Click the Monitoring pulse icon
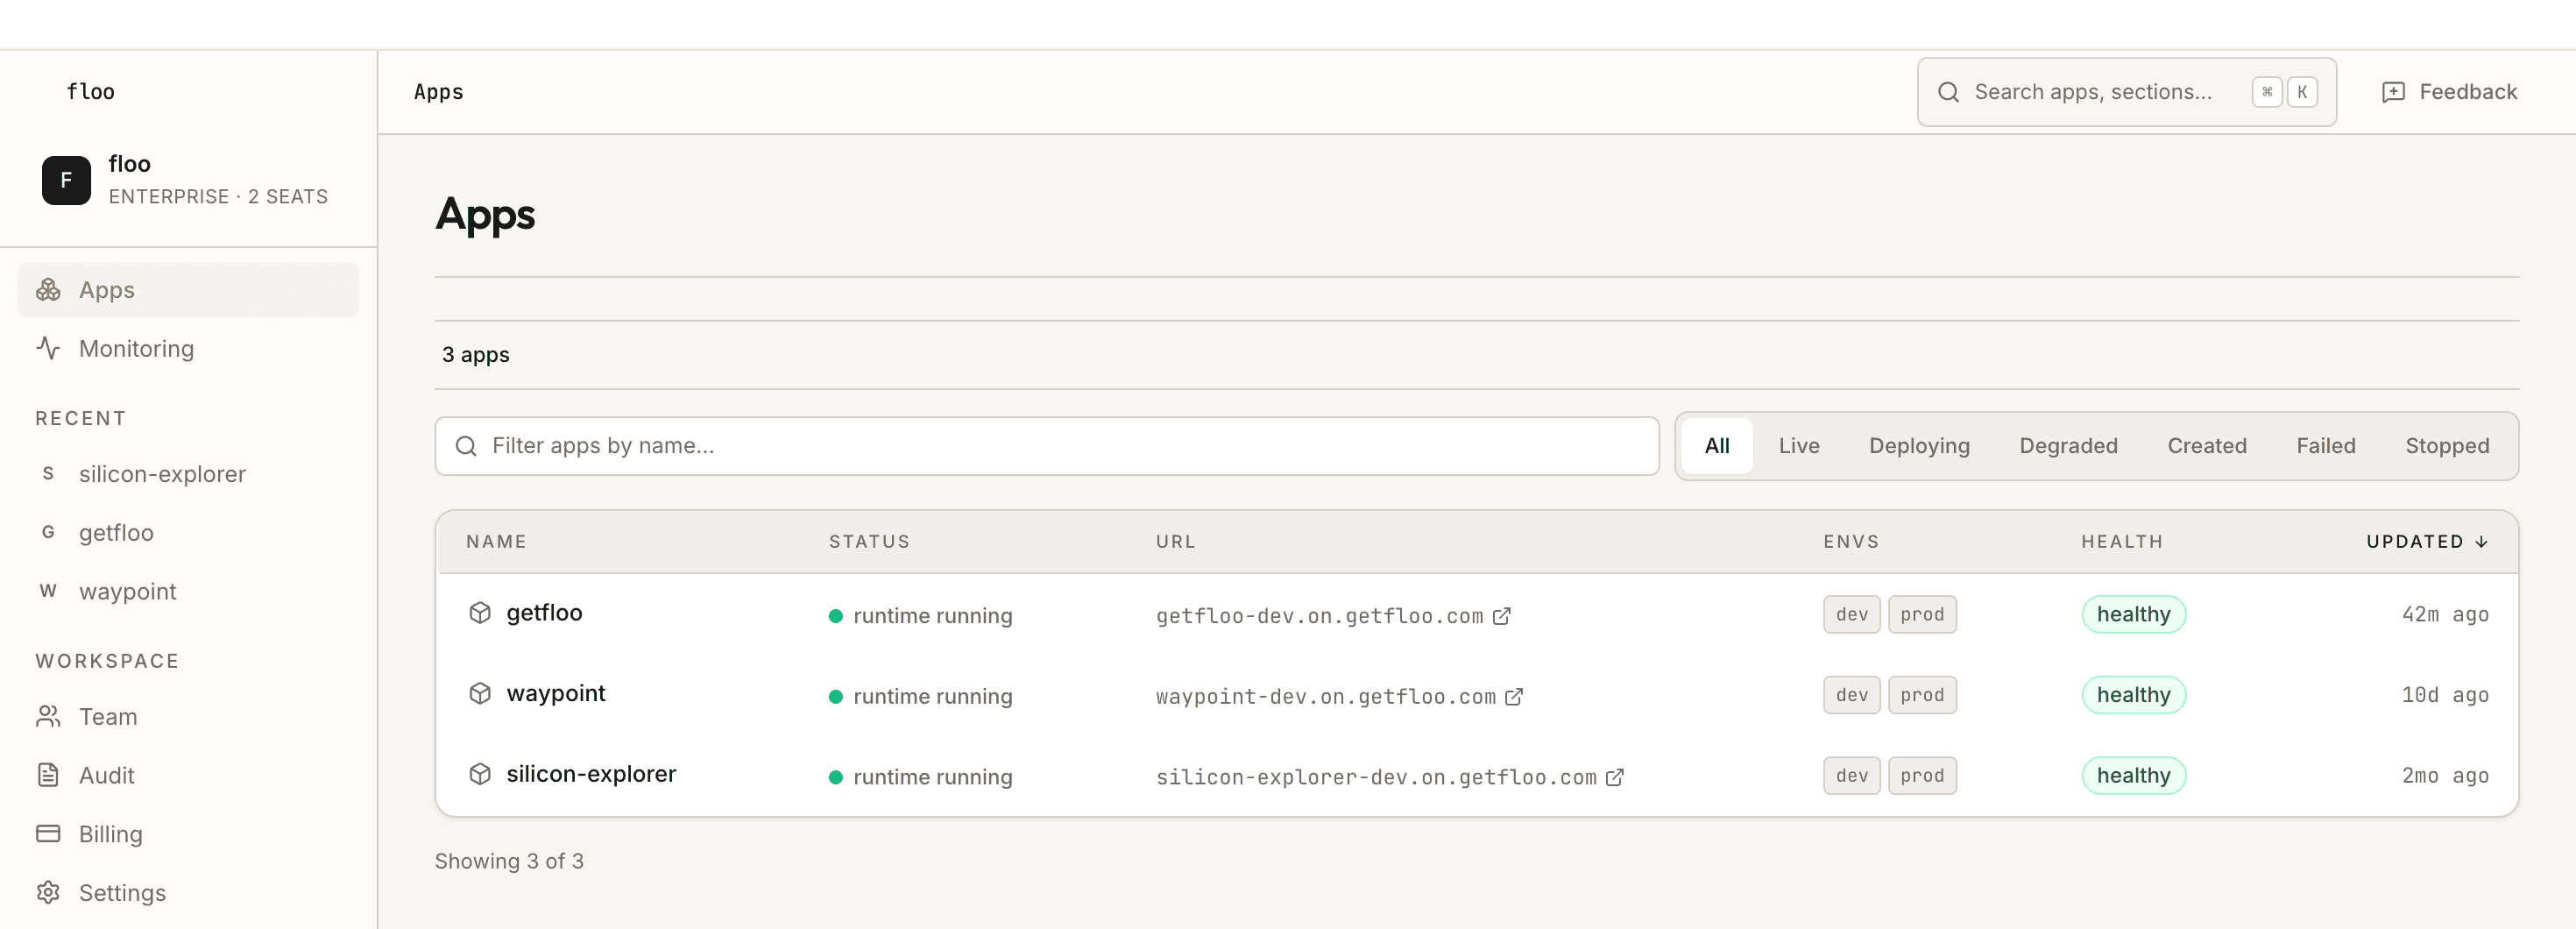The height and width of the screenshot is (929, 2576). (48, 348)
